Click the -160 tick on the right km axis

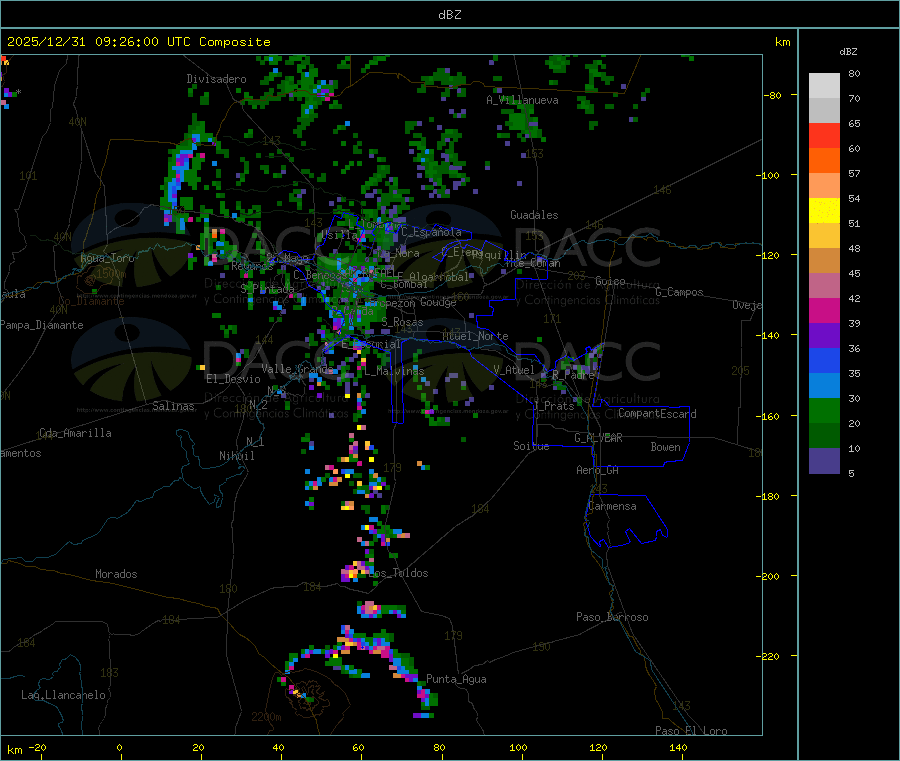coord(768,417)
